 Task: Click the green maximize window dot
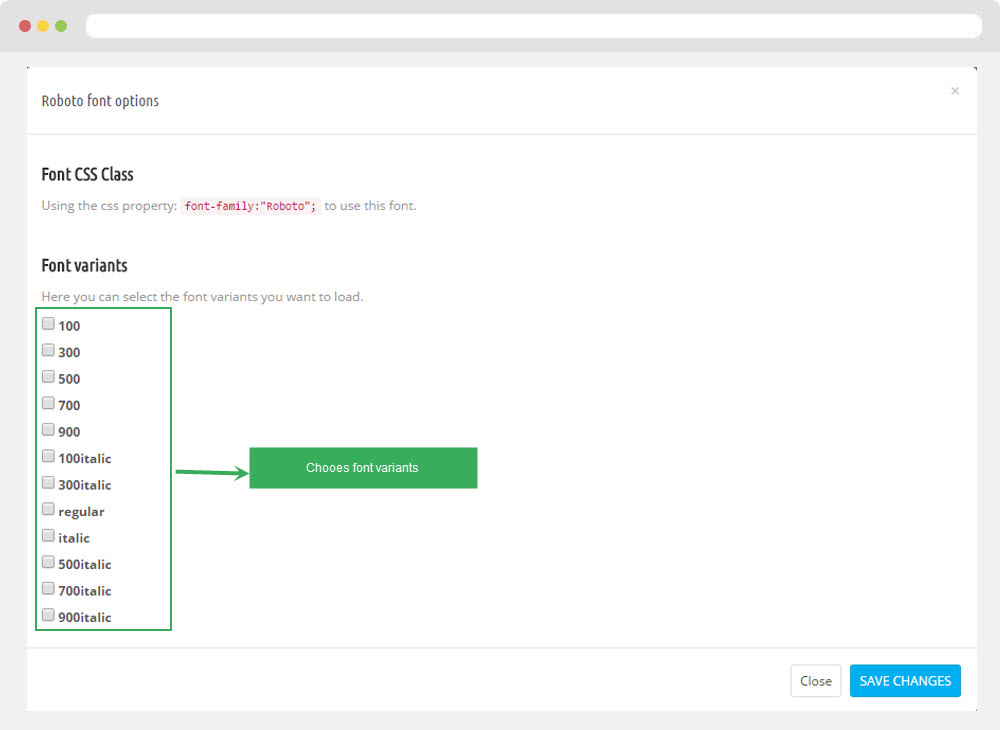61,26
